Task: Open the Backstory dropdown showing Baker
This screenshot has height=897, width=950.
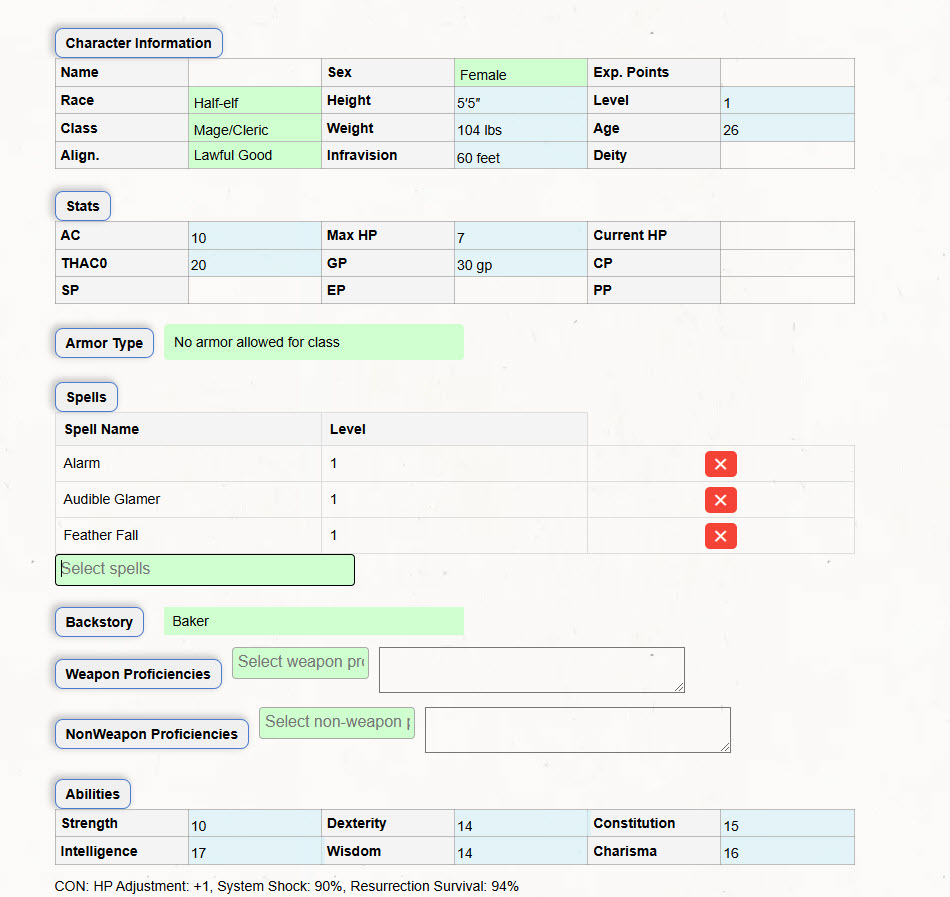Action: click(x=314, y=621)
